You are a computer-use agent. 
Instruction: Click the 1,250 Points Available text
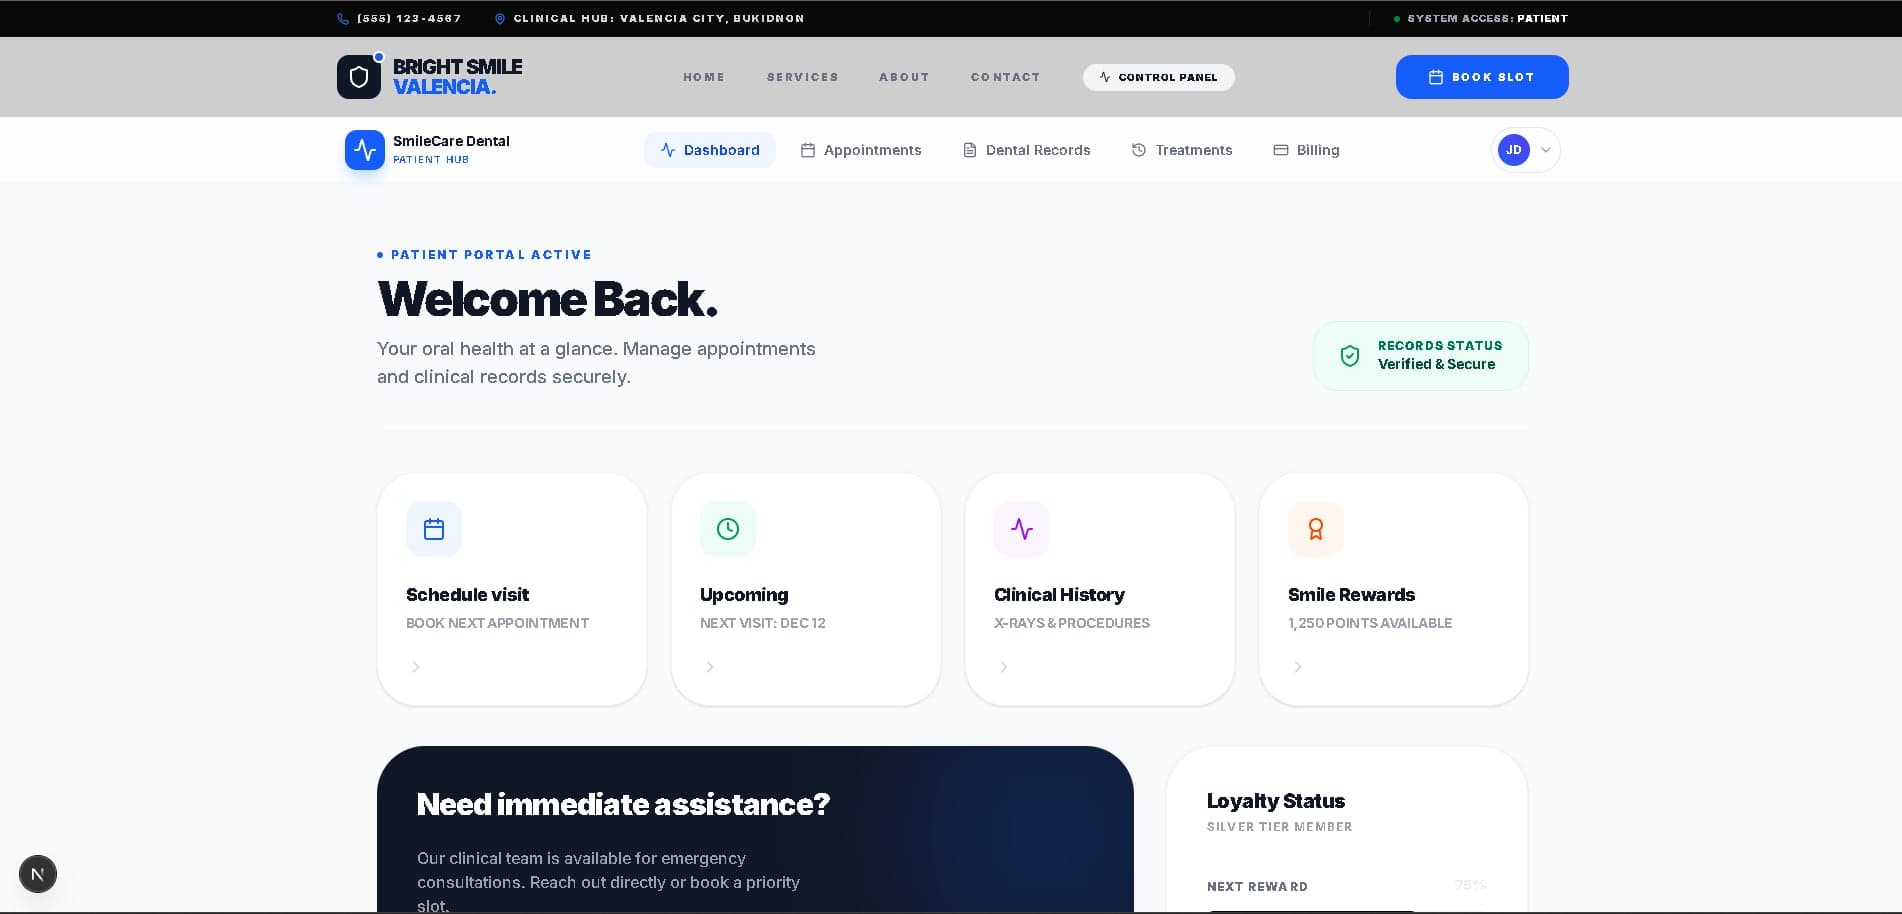coord(1370,623)
